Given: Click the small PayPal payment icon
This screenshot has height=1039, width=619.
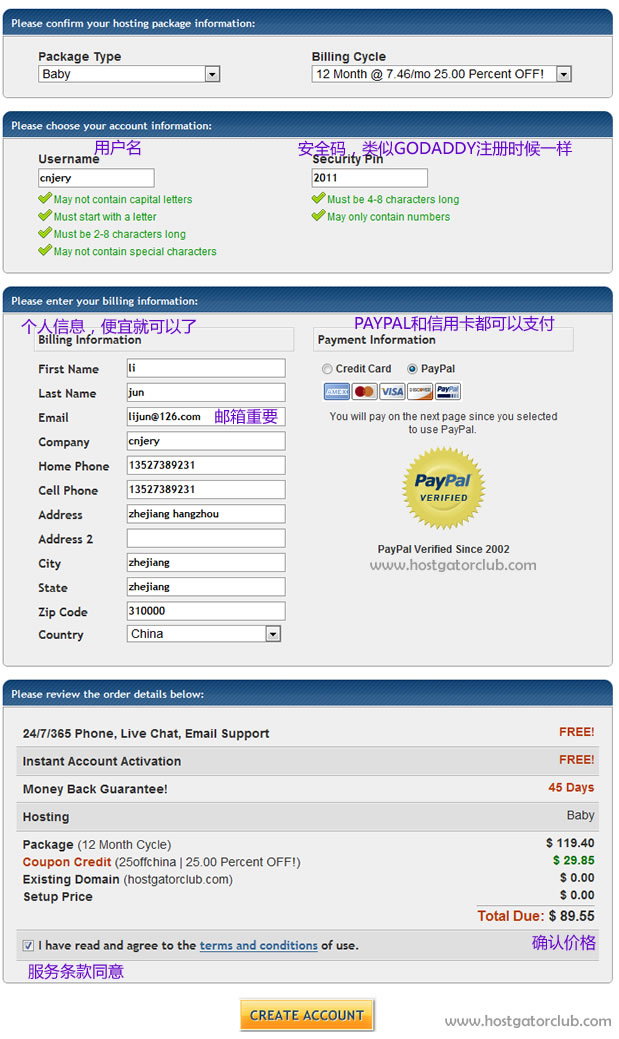Looking at the screenshot, I should pos(448,392).
